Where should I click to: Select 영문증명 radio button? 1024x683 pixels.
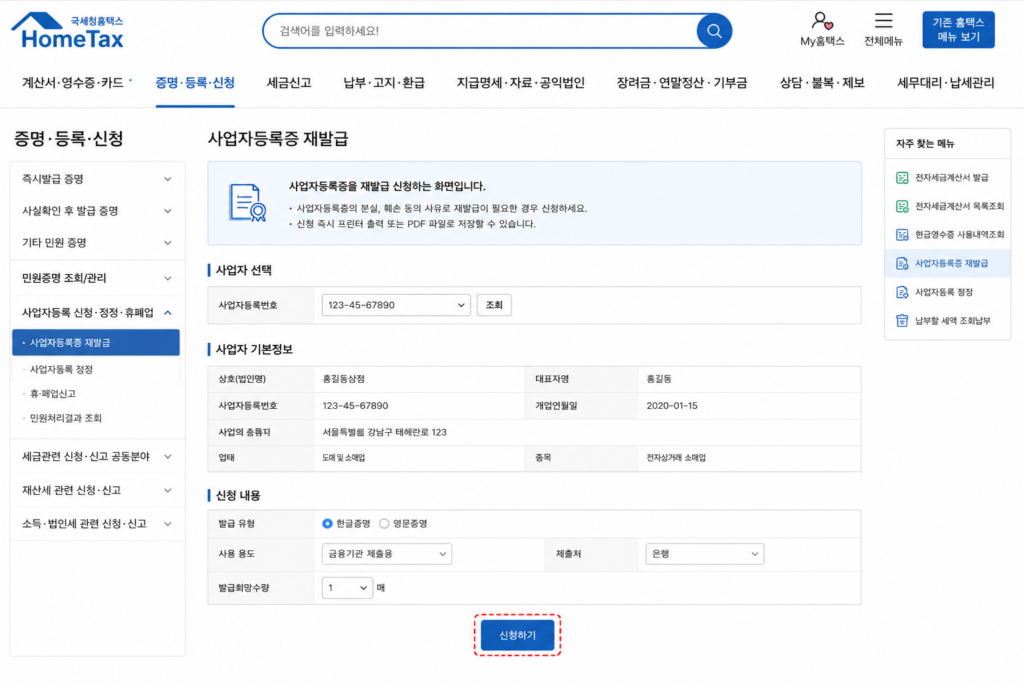coord(384,524)
